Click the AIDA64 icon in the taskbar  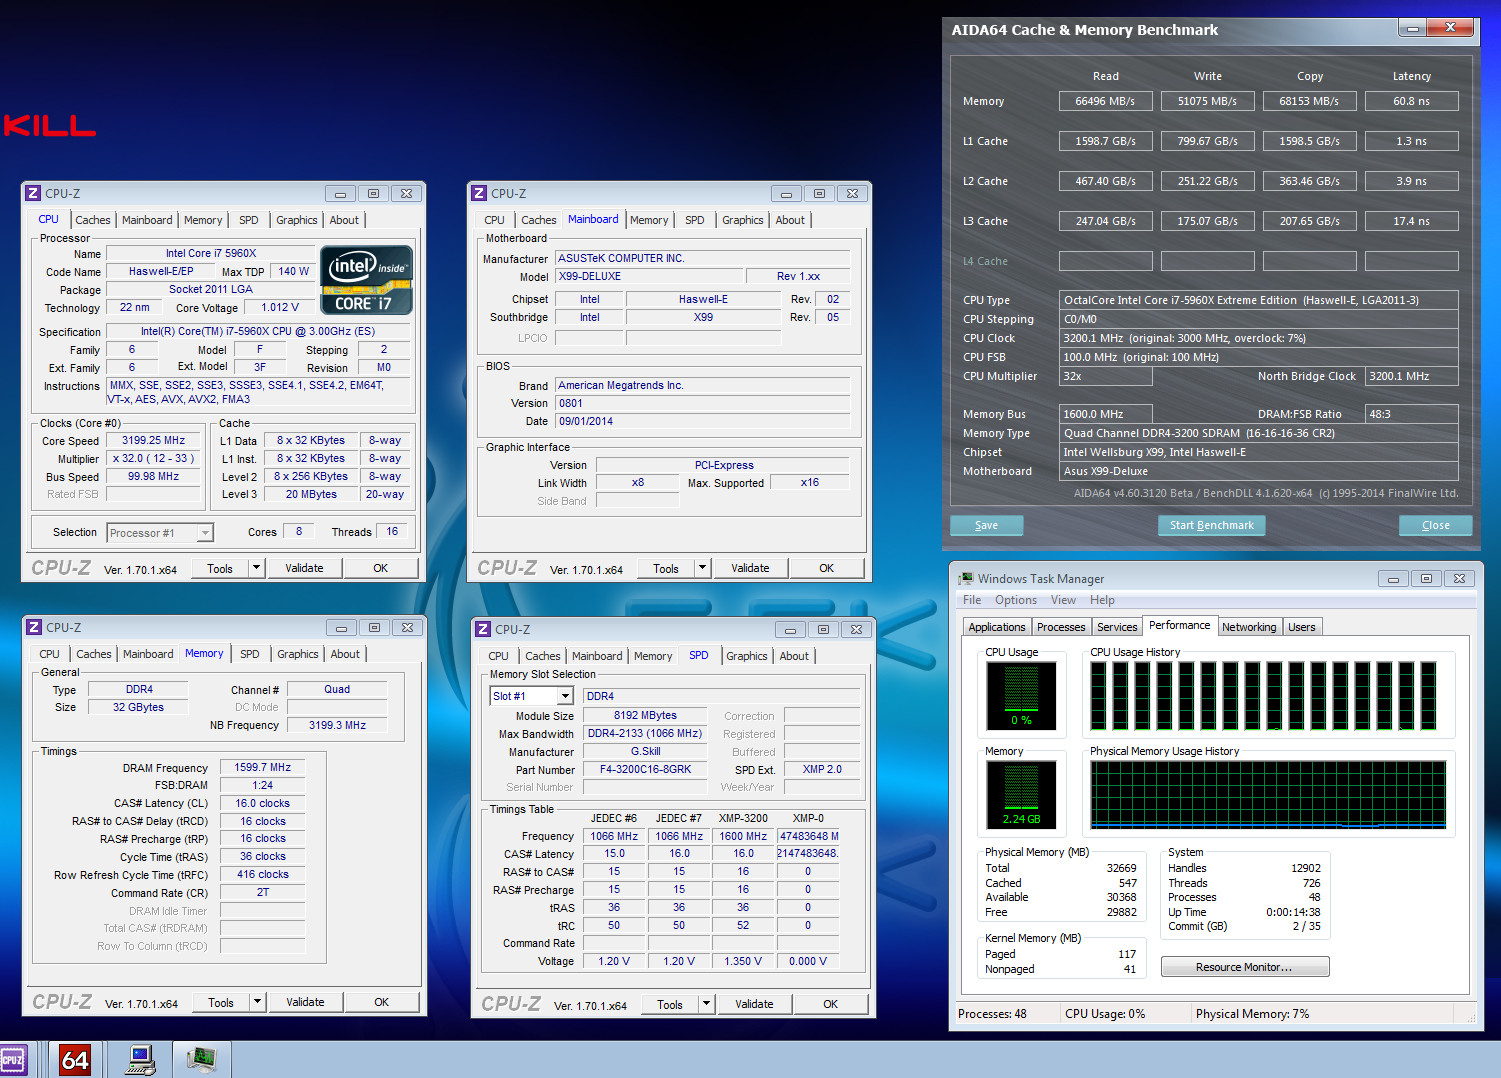tap(75, 1059)
